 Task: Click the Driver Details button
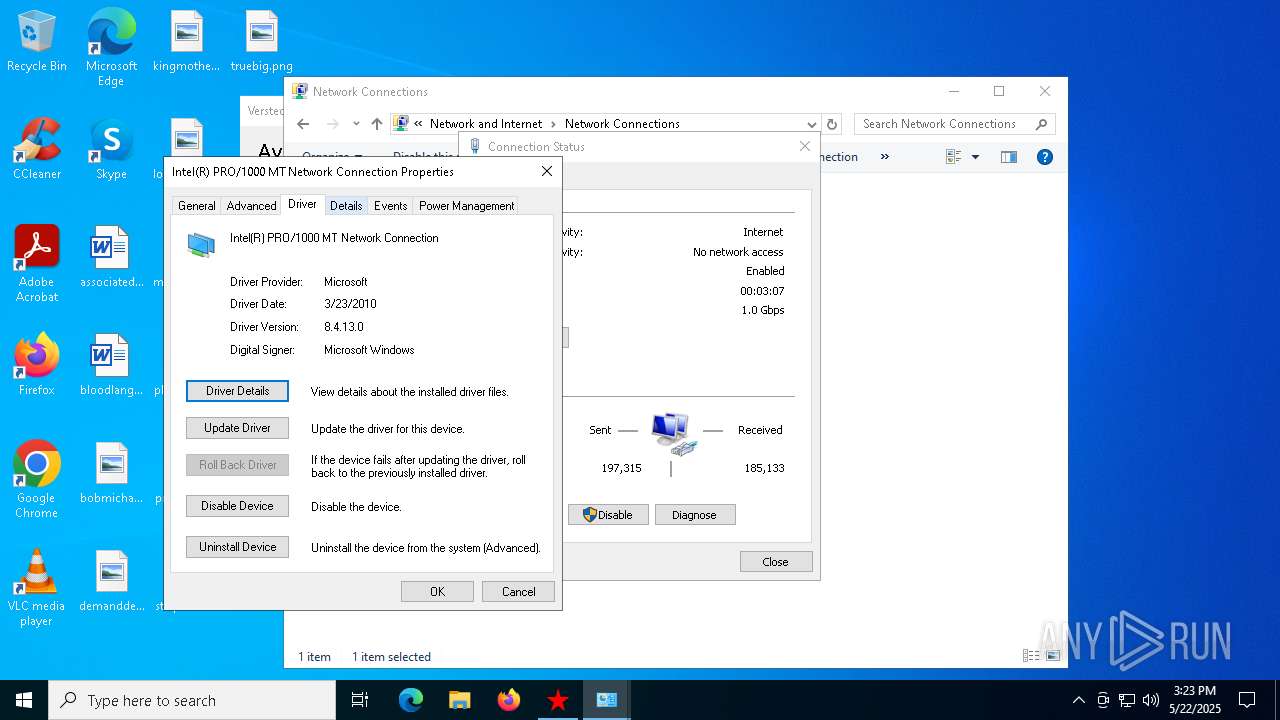pos(237,391)
